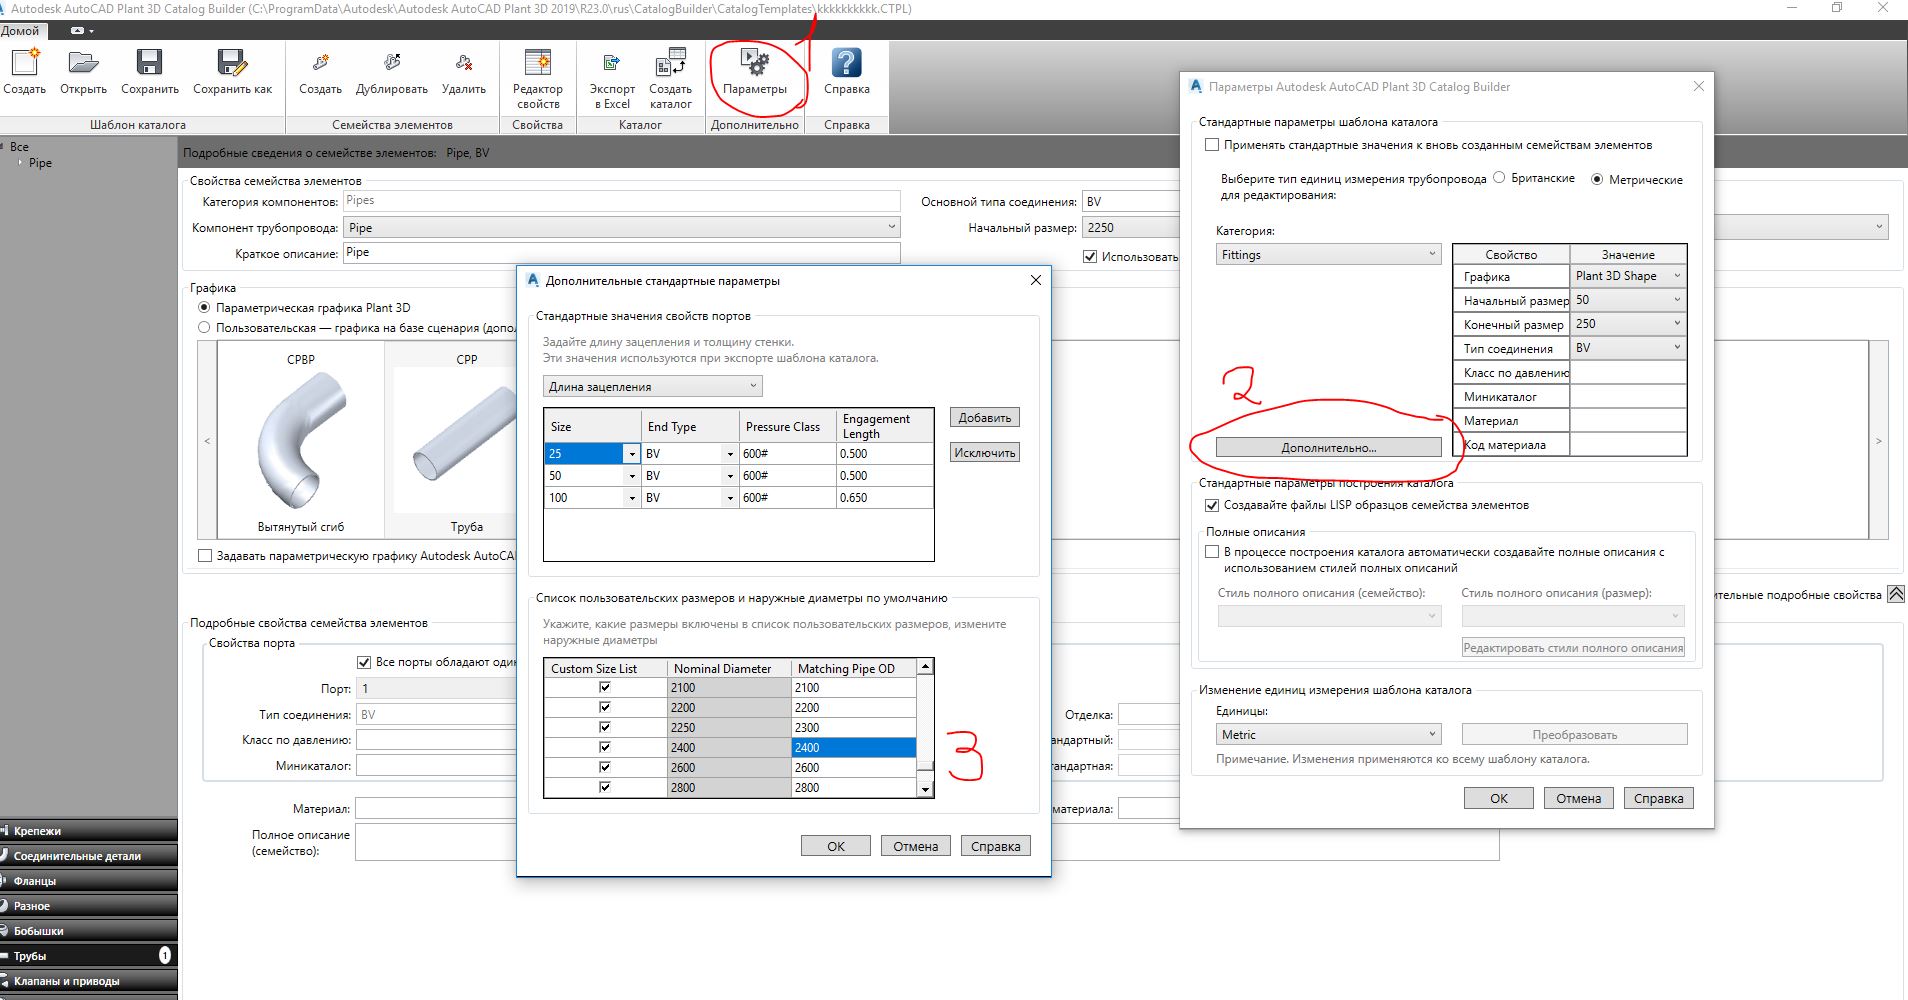Select the Pipe item in the tree
Screen dimensions: 1908x1000
tap(40, 163)
